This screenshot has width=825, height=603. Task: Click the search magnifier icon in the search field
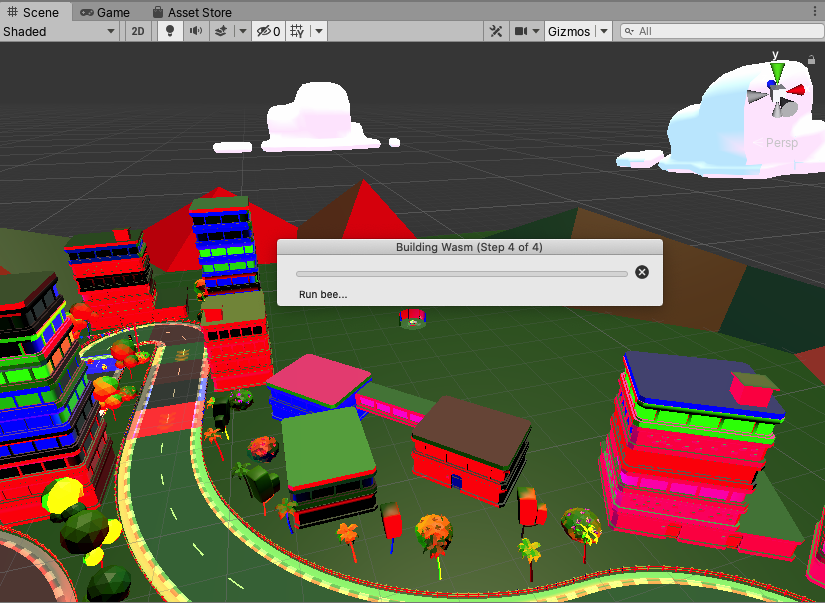click(629, 31)
